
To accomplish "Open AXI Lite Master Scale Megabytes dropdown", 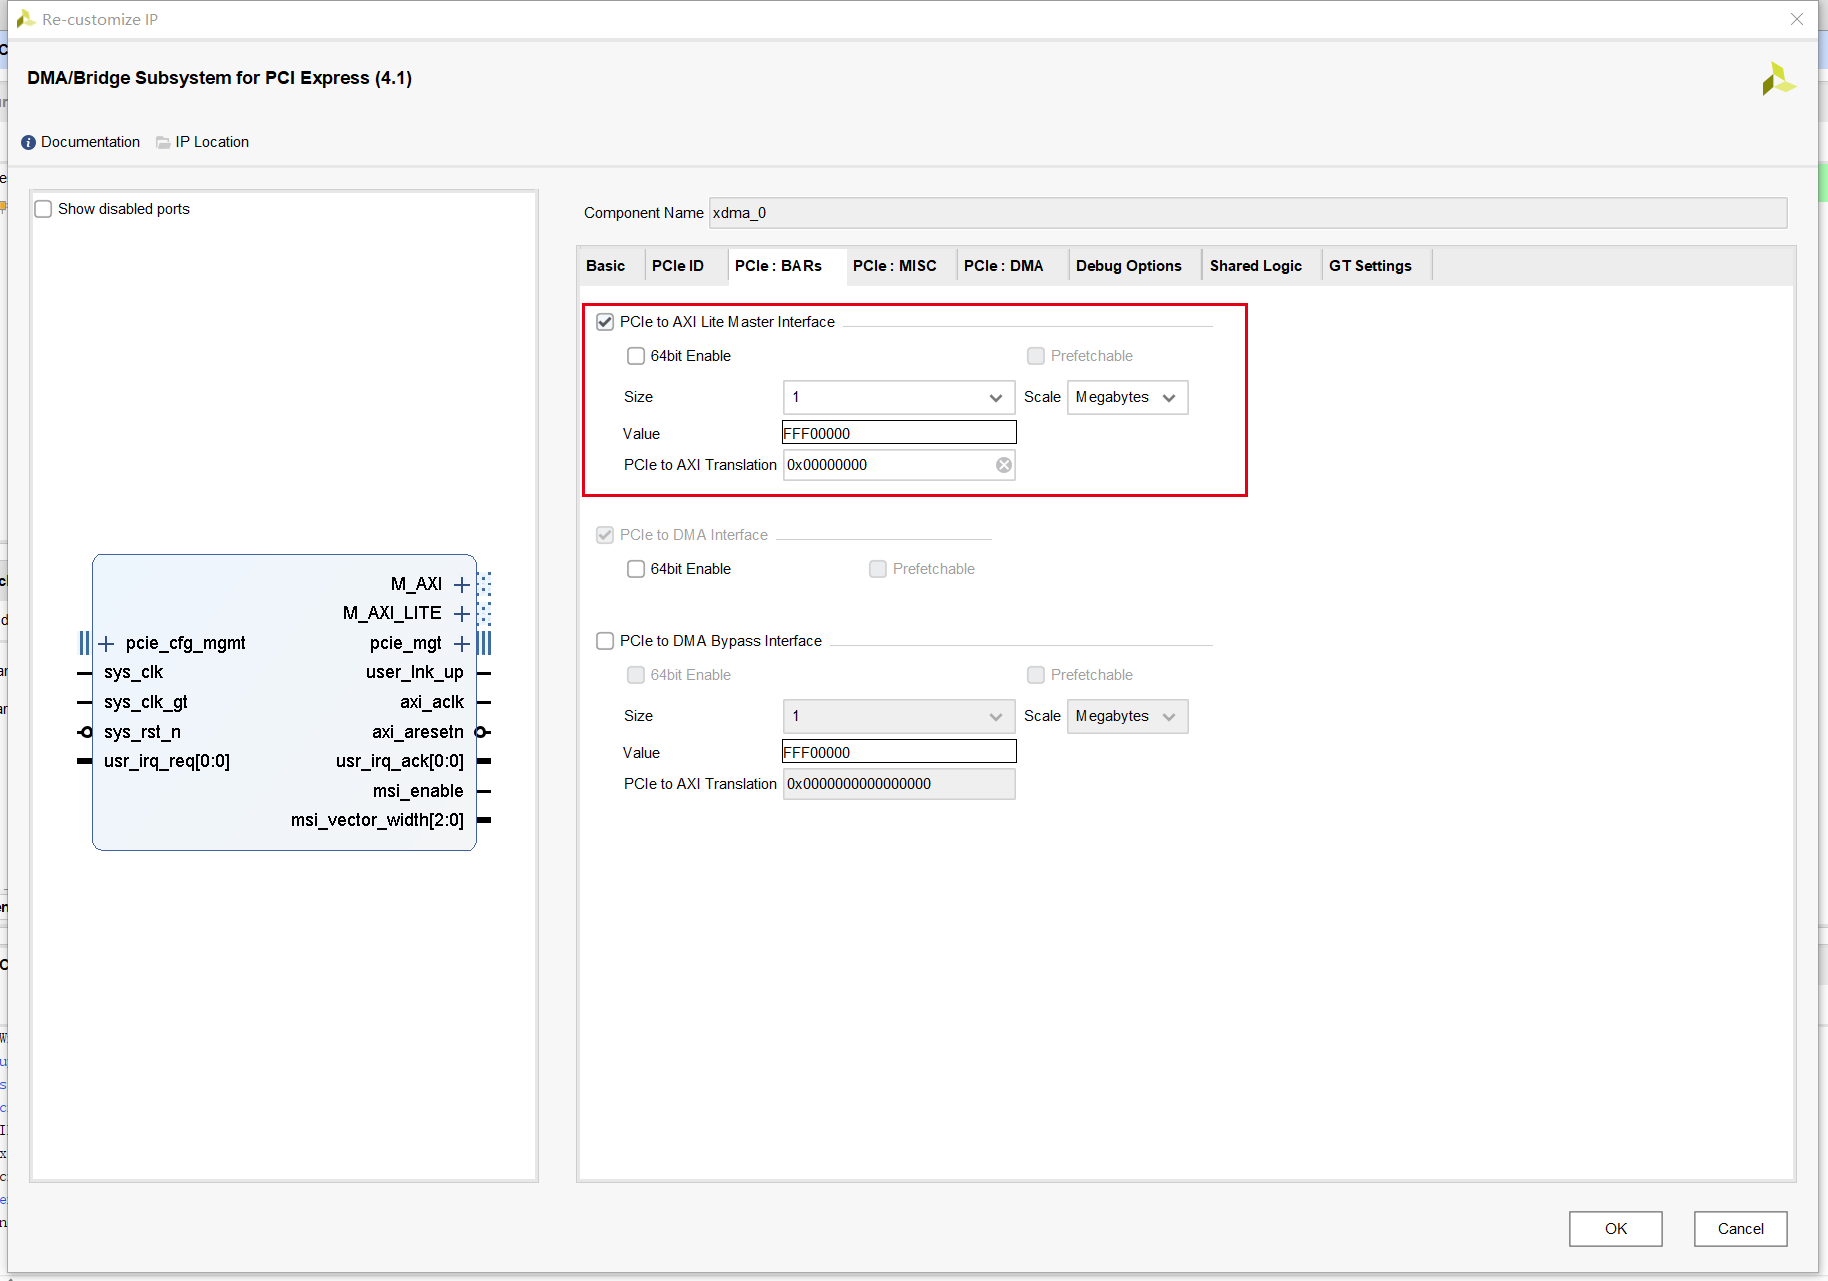I will (x=1127, y=398).
